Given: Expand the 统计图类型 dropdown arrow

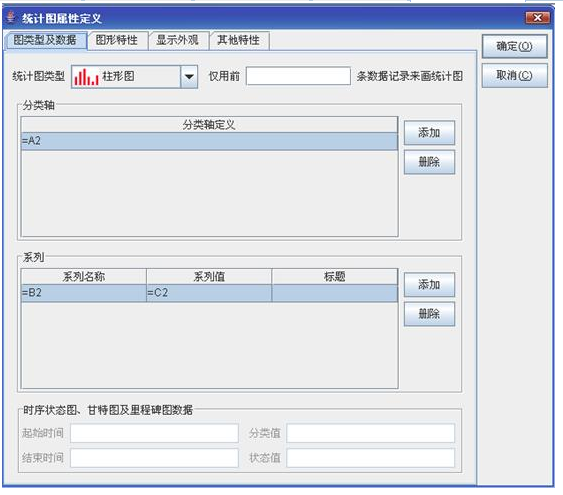Looking at the screenshot, I should [189, 76].
